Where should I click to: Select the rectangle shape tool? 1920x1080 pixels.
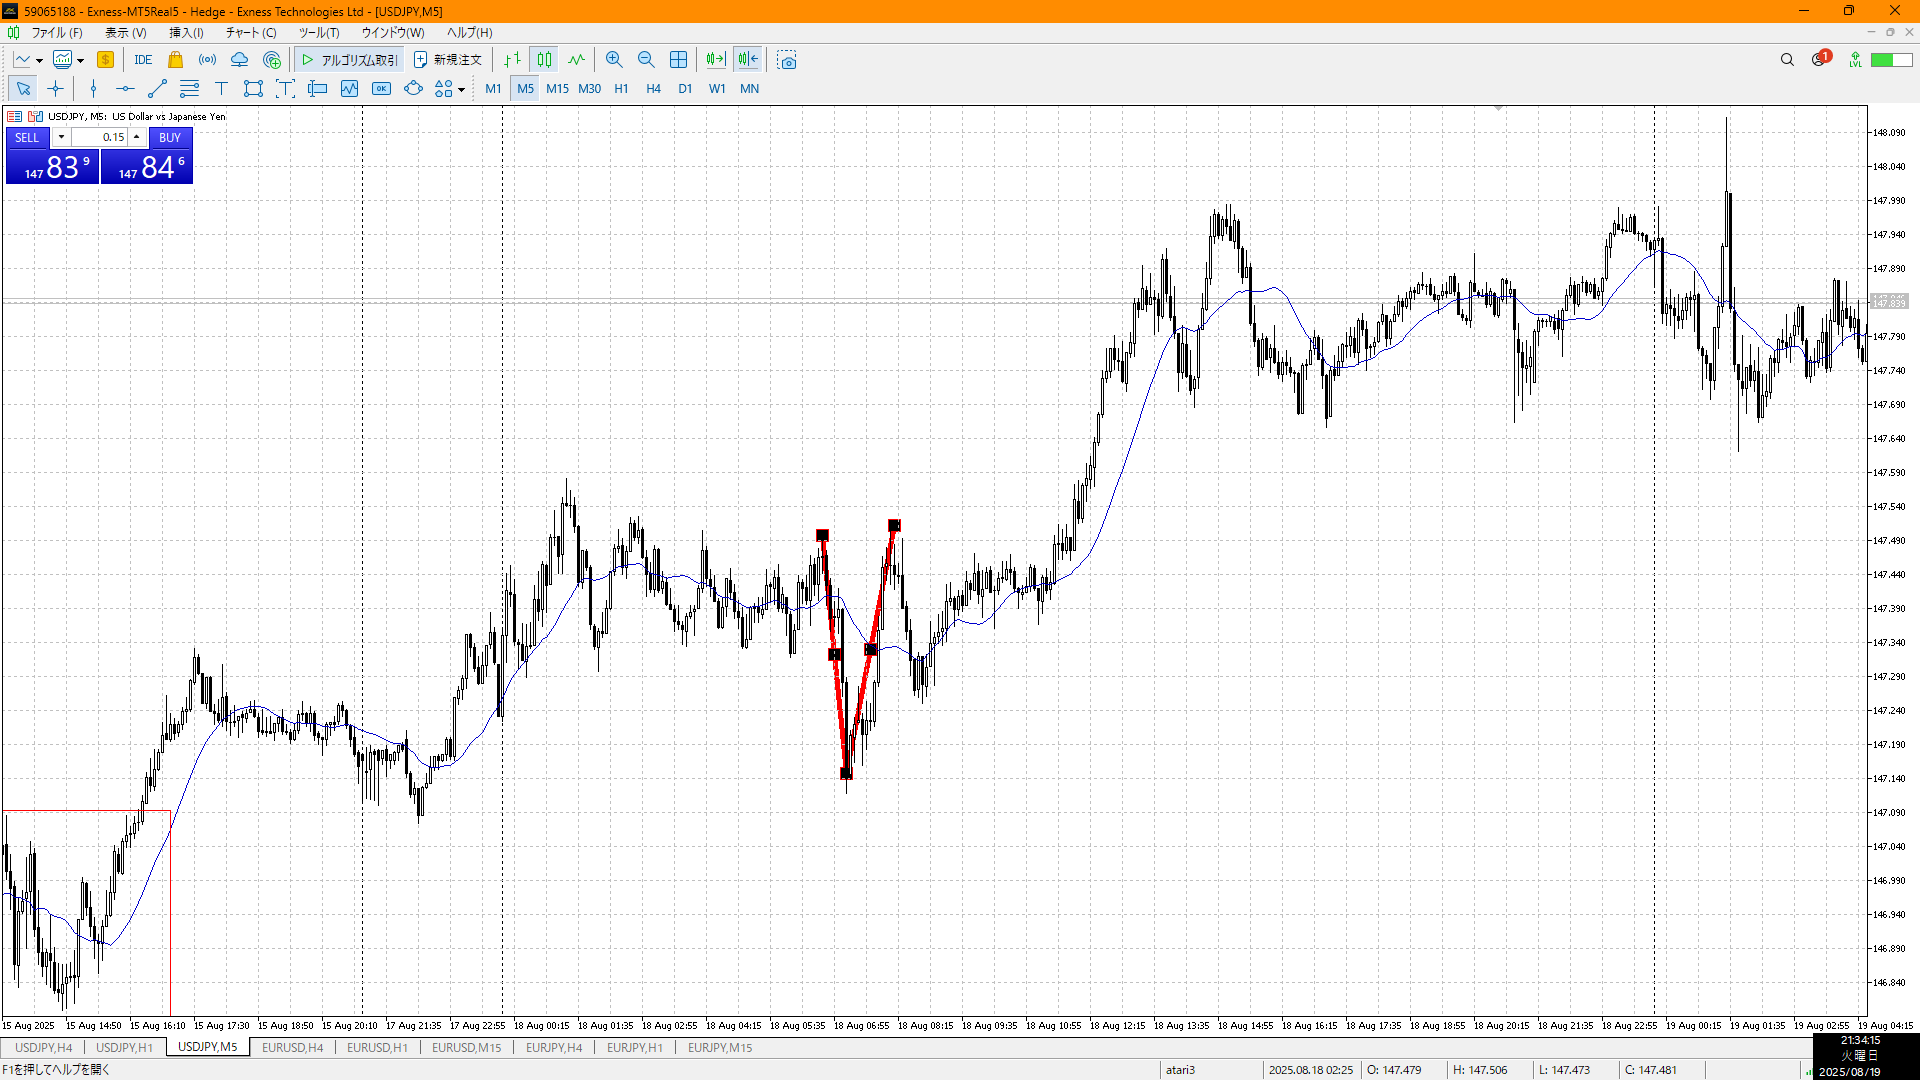click(x=253, y=89)
